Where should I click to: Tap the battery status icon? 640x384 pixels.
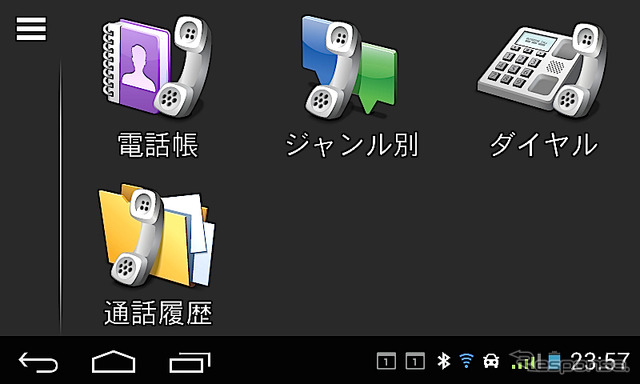(554, 361)
